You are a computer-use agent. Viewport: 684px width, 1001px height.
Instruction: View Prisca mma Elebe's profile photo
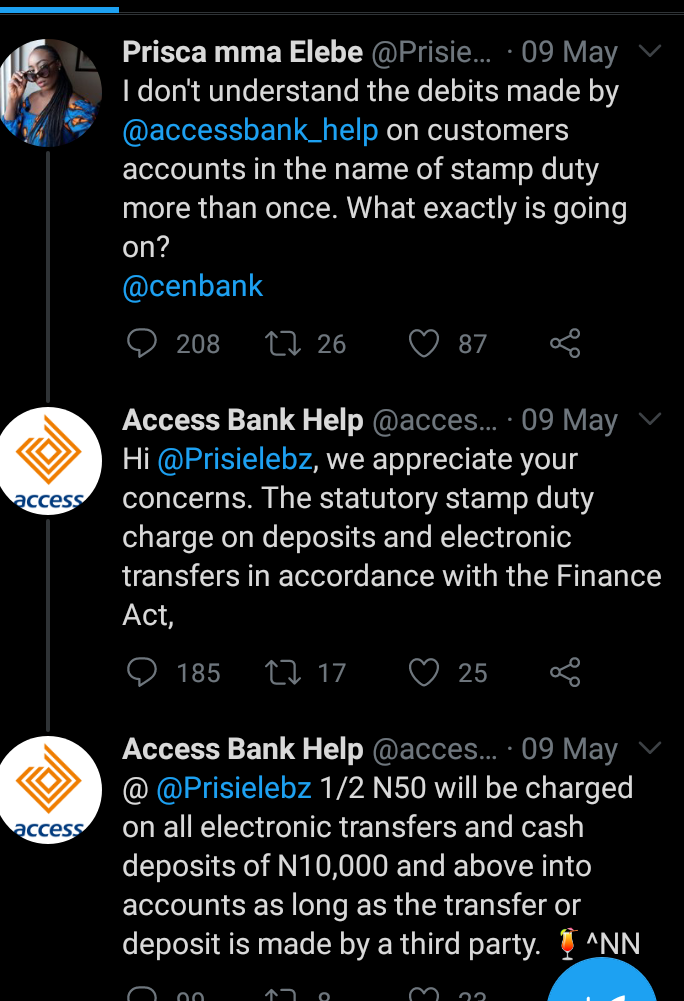click(x=49, y=92)
